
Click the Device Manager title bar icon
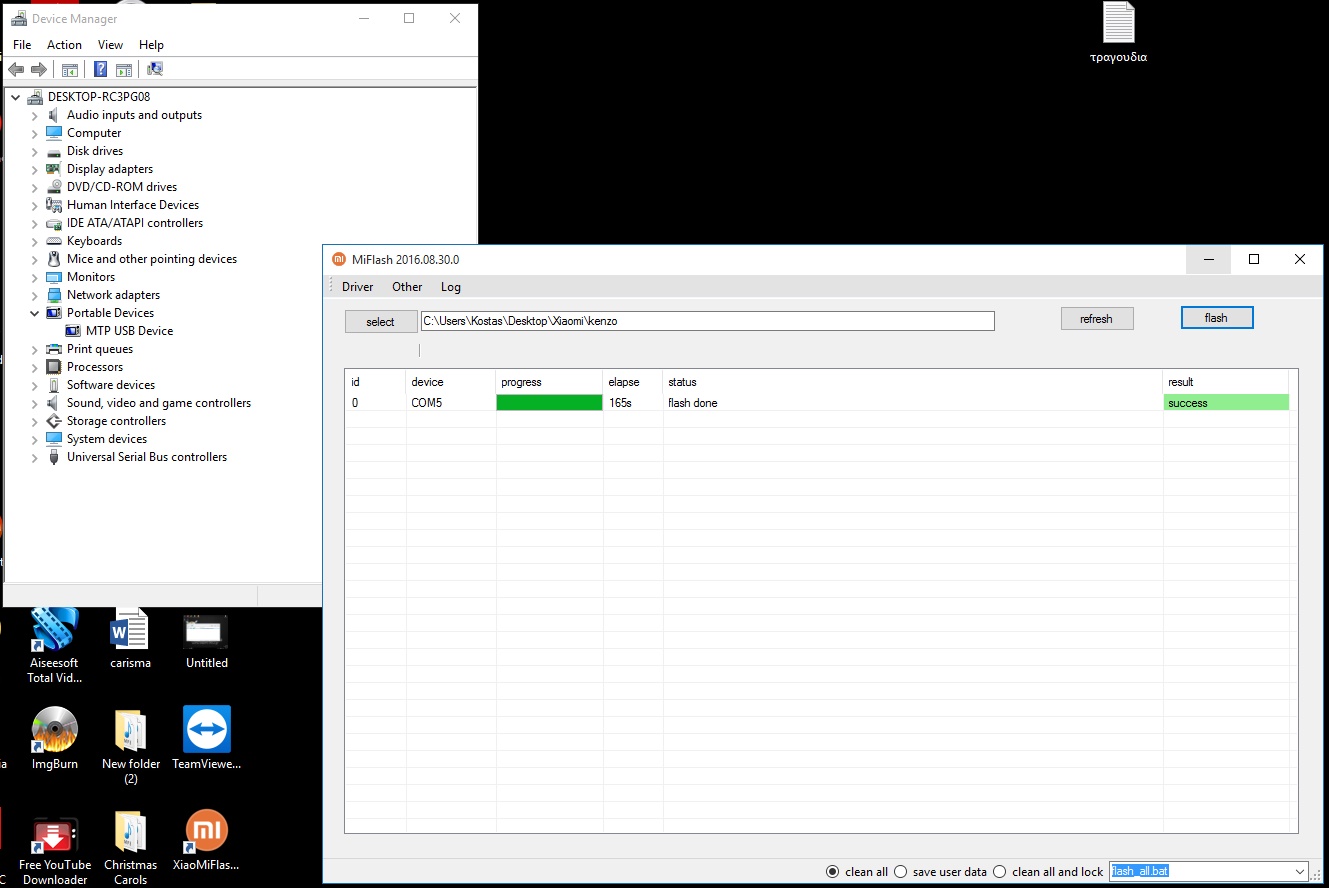19,18
